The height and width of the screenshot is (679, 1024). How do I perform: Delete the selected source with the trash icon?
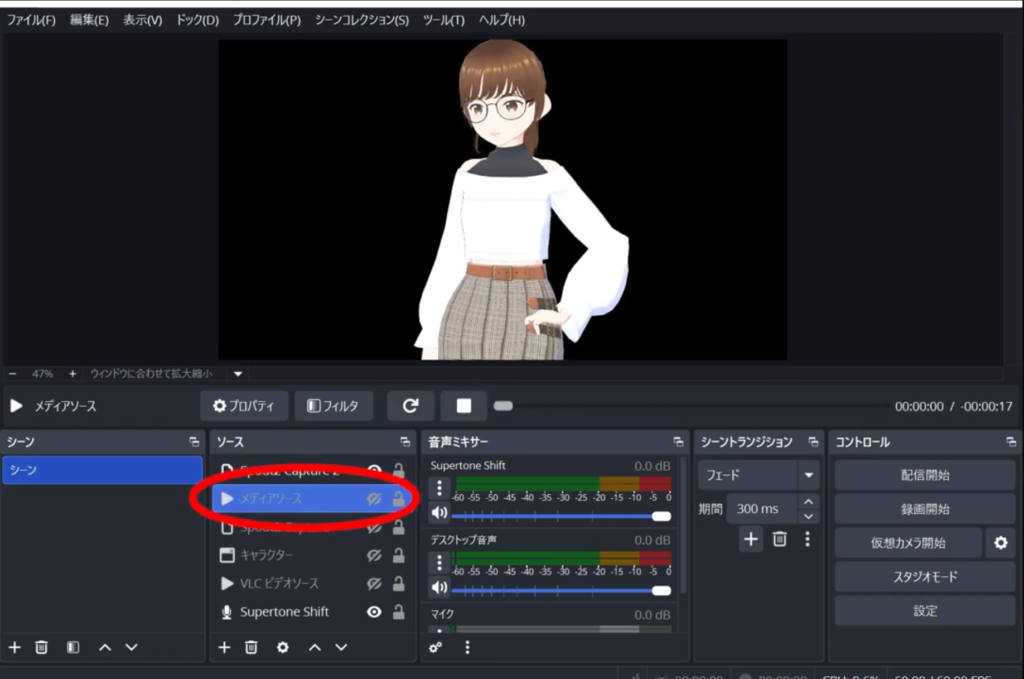pos(252,647)
